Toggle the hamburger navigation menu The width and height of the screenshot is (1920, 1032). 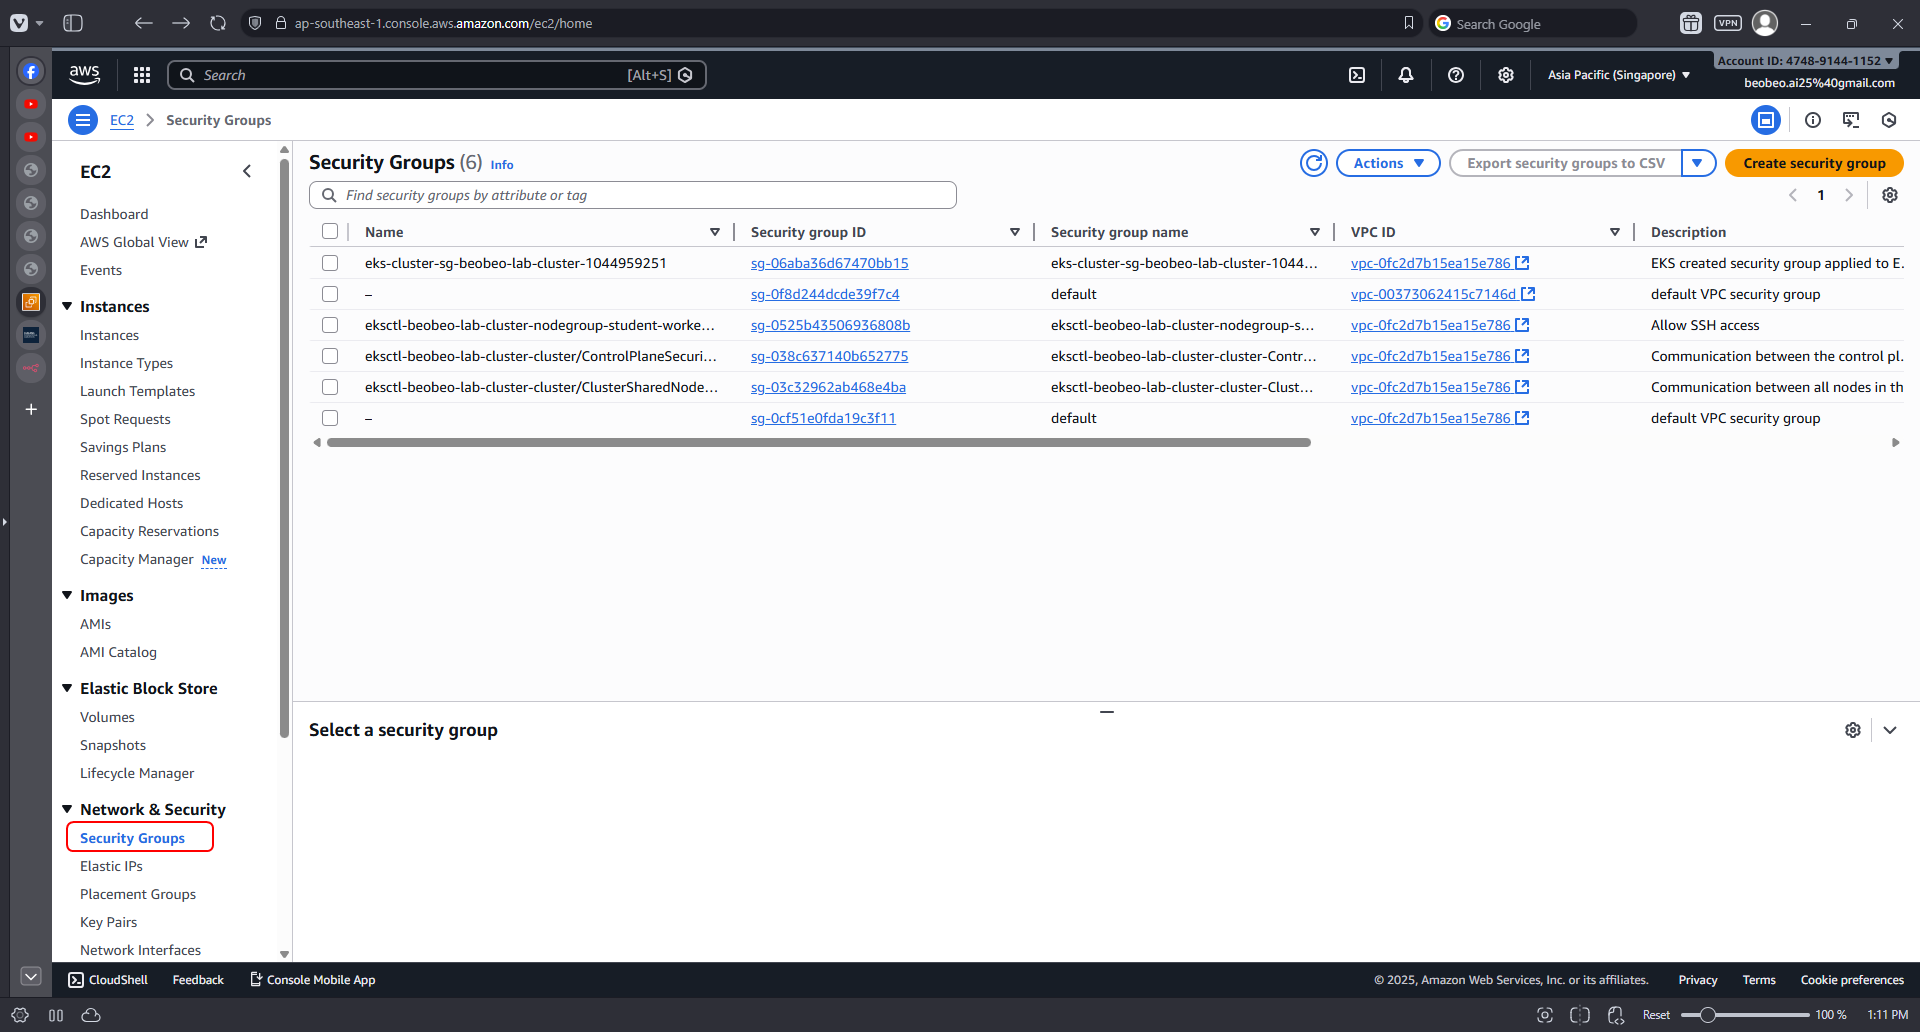(83, 120)
